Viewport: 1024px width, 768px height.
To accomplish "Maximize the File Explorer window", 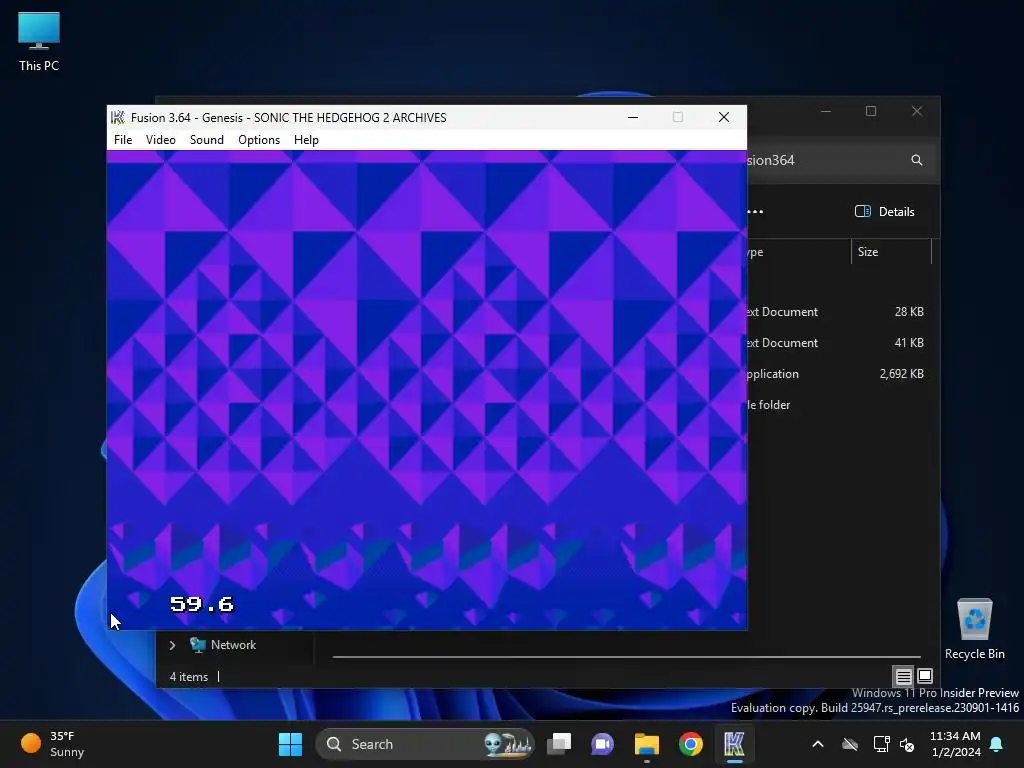I will tap(871, 112).
